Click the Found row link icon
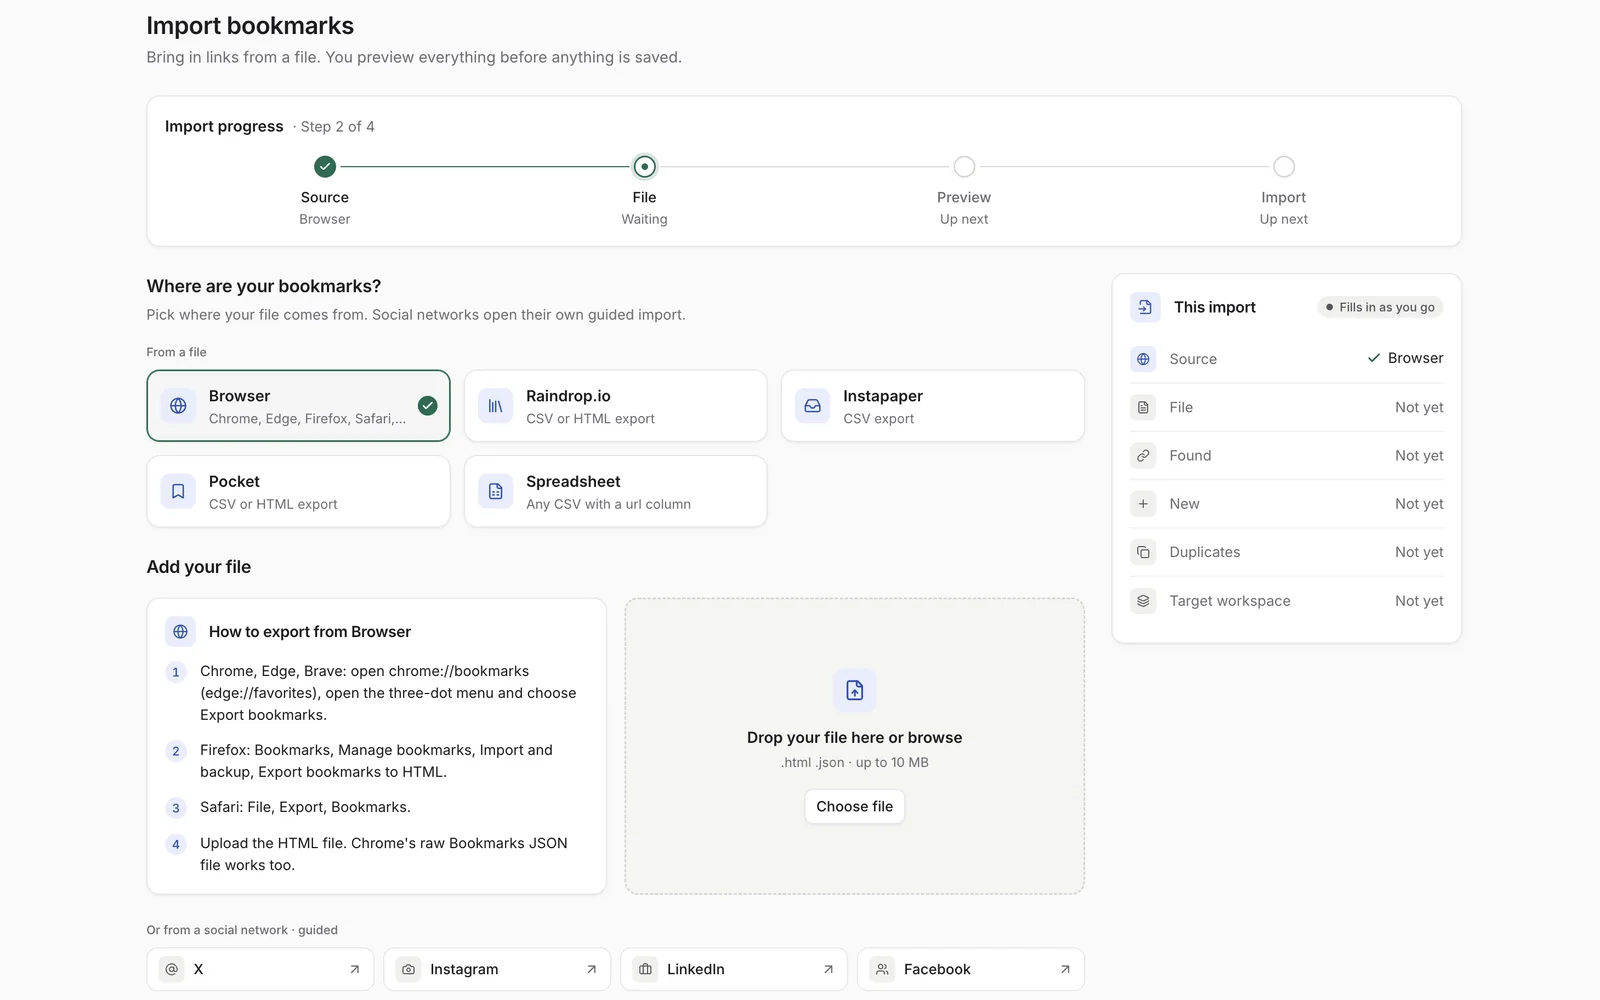1600x1000 pixels. click(x=1143, y=456)
